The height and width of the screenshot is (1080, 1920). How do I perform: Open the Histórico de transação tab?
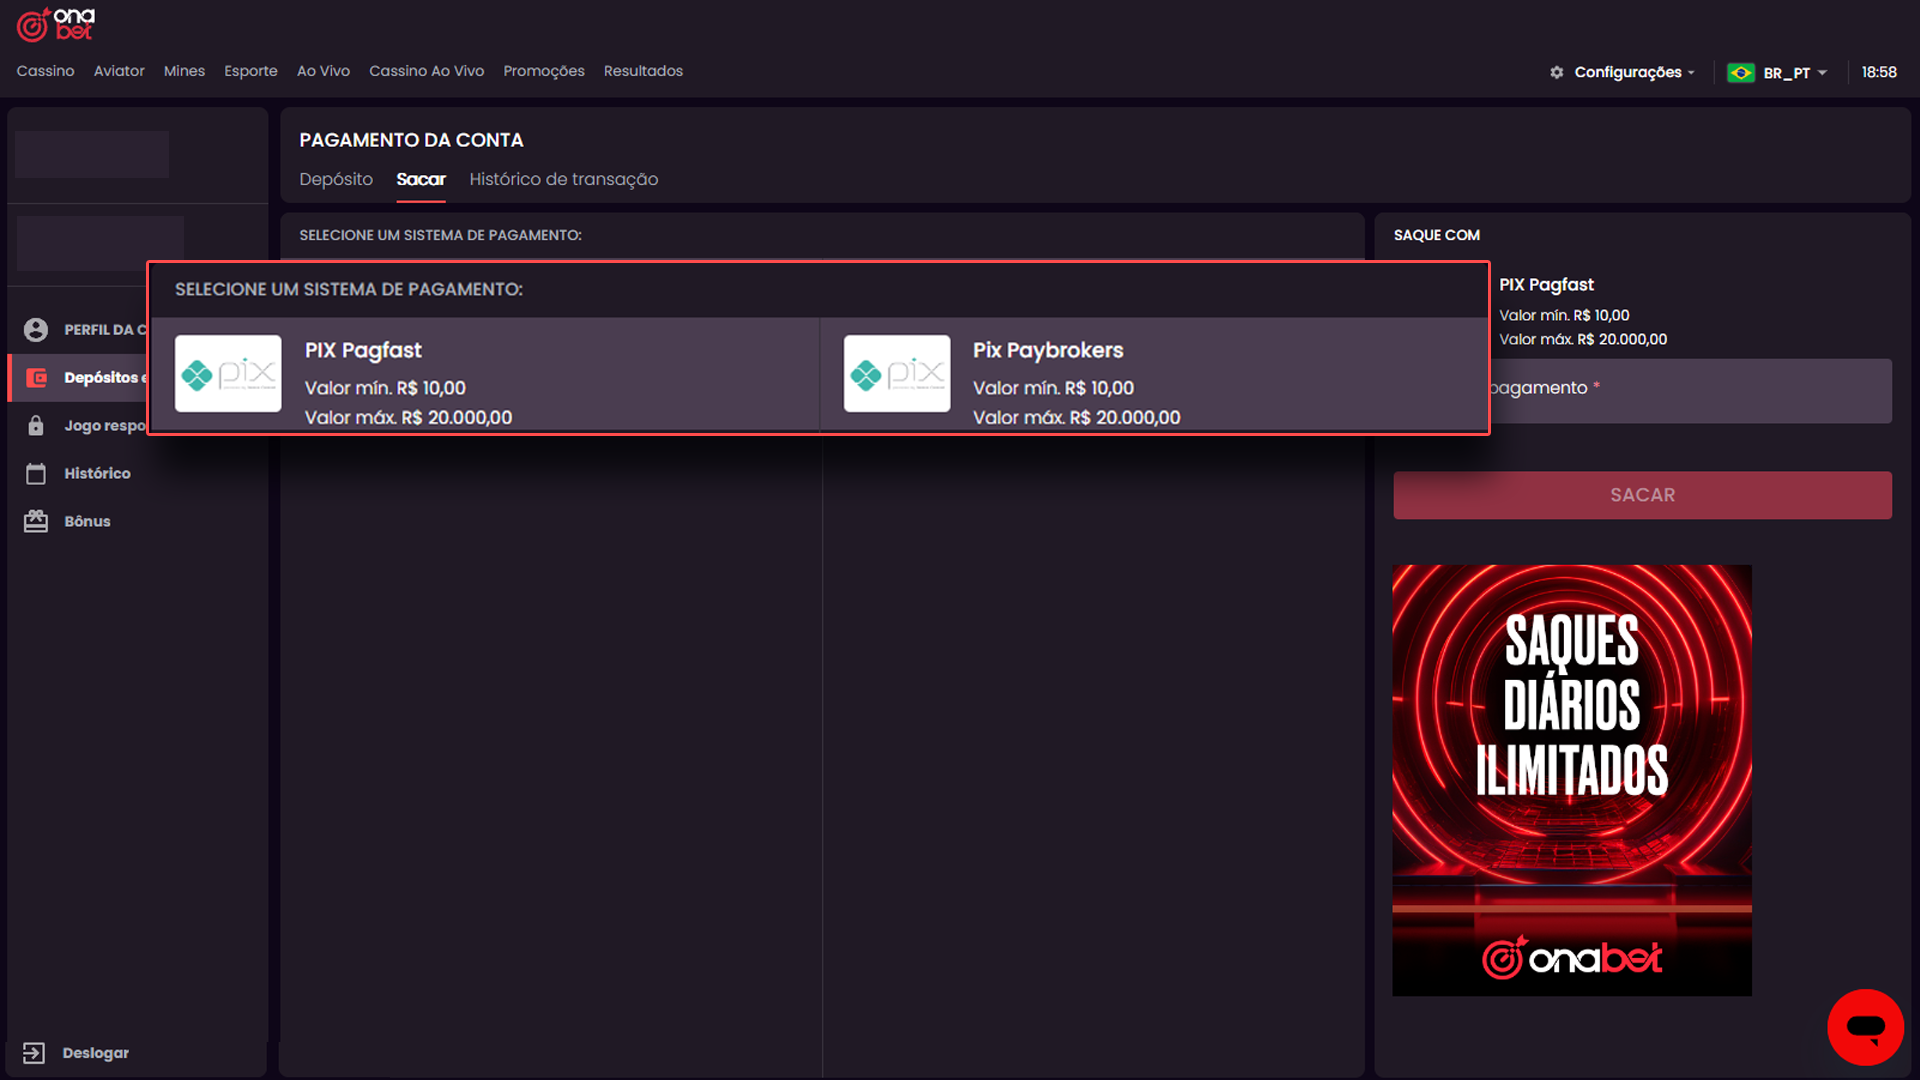pos(563,179)
